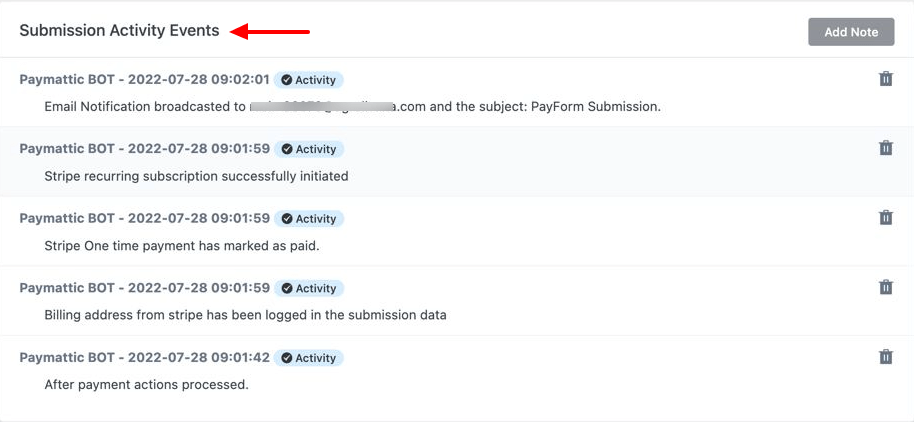Delete the email notification broadcast activity entry
The height and width of the screenshot is (422, 914).
tap(885, 79)
